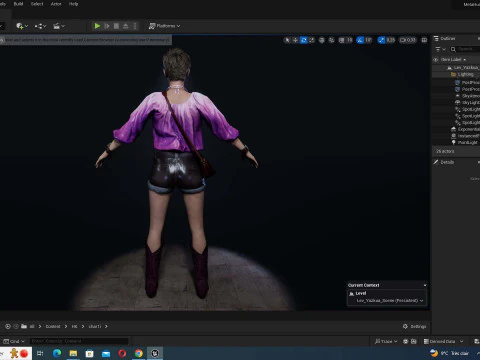This screenshot has width=480, height=360.
Task: Click the viewport layout maximize/restore icon
Action: [x=424, y=40]
